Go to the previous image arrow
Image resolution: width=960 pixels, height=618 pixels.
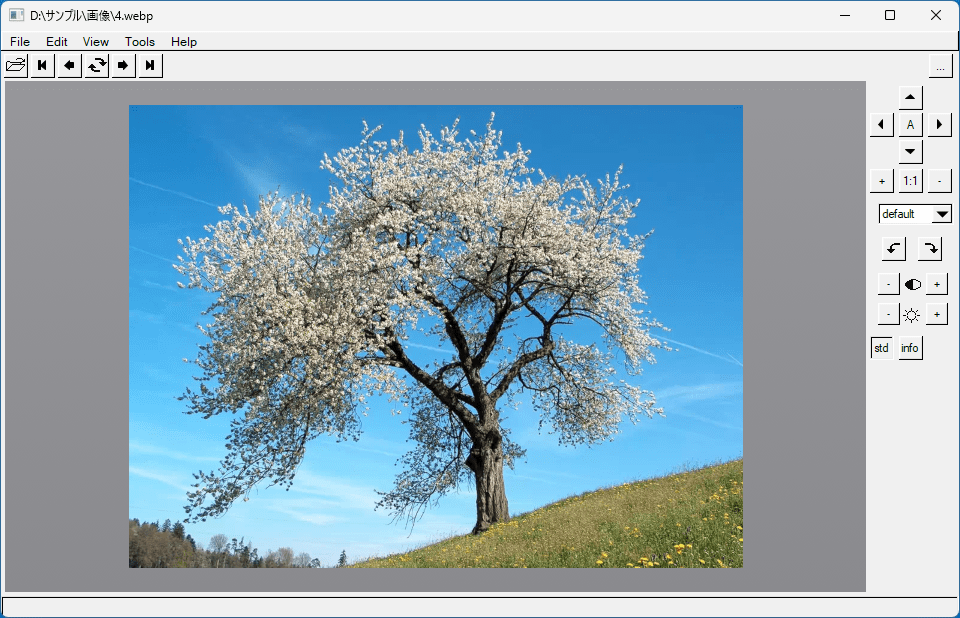[69, 65]
